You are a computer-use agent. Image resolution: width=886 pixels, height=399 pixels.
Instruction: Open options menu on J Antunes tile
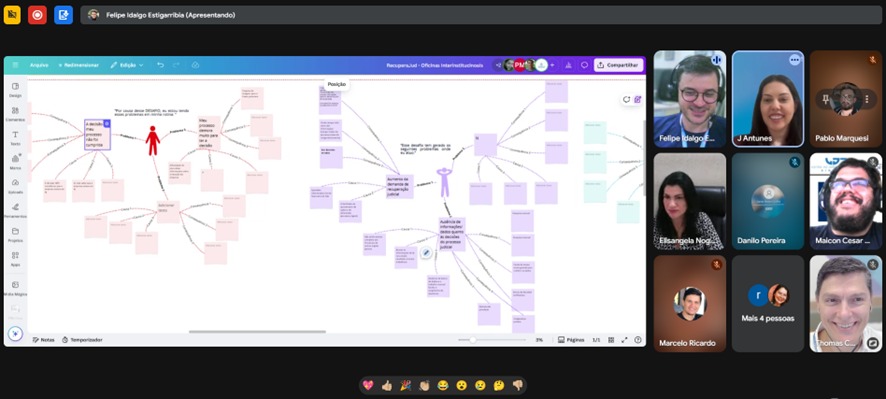[794, 59]
